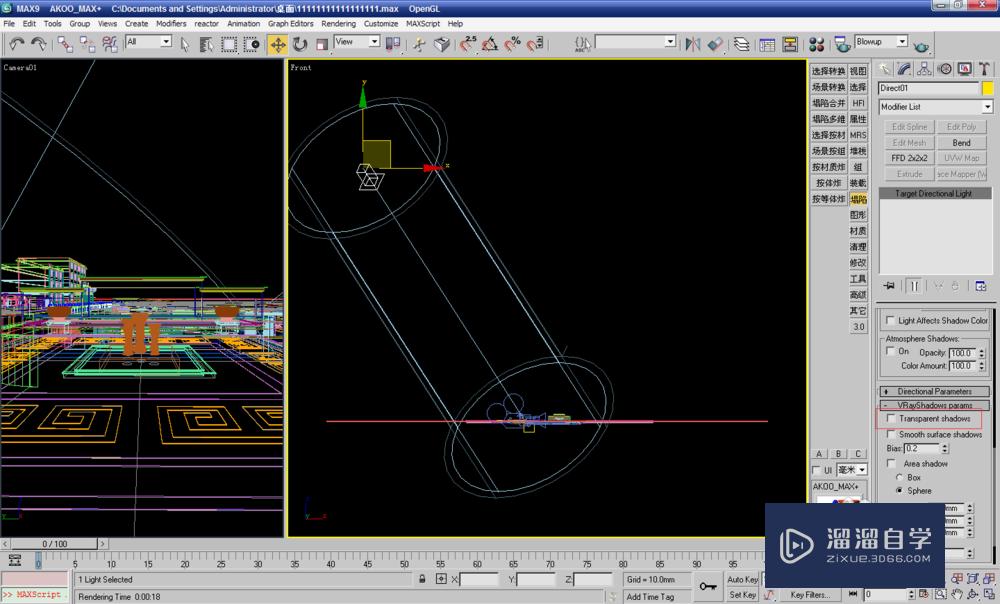Click the Undo arrow icon
The width and height of the screenshot is (1000, 604).
click(17, 43)
